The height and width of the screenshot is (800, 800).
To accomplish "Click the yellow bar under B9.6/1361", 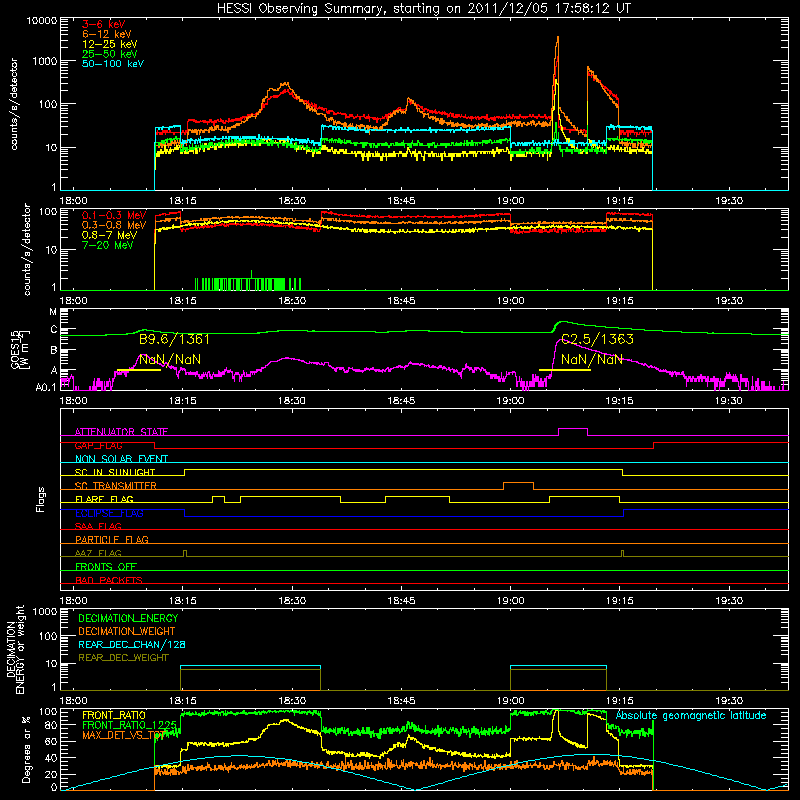I will pyautogui.click(x=139, y=370).
